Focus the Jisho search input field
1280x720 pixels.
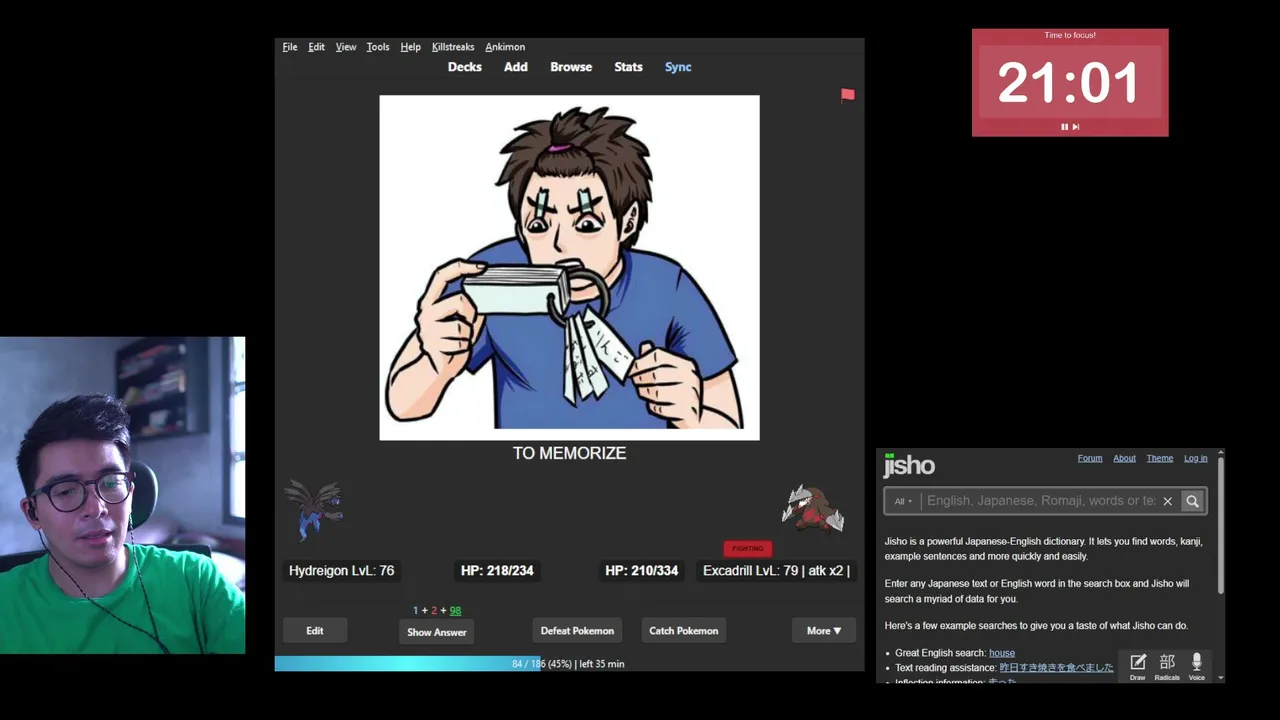tap(1040, 501)
